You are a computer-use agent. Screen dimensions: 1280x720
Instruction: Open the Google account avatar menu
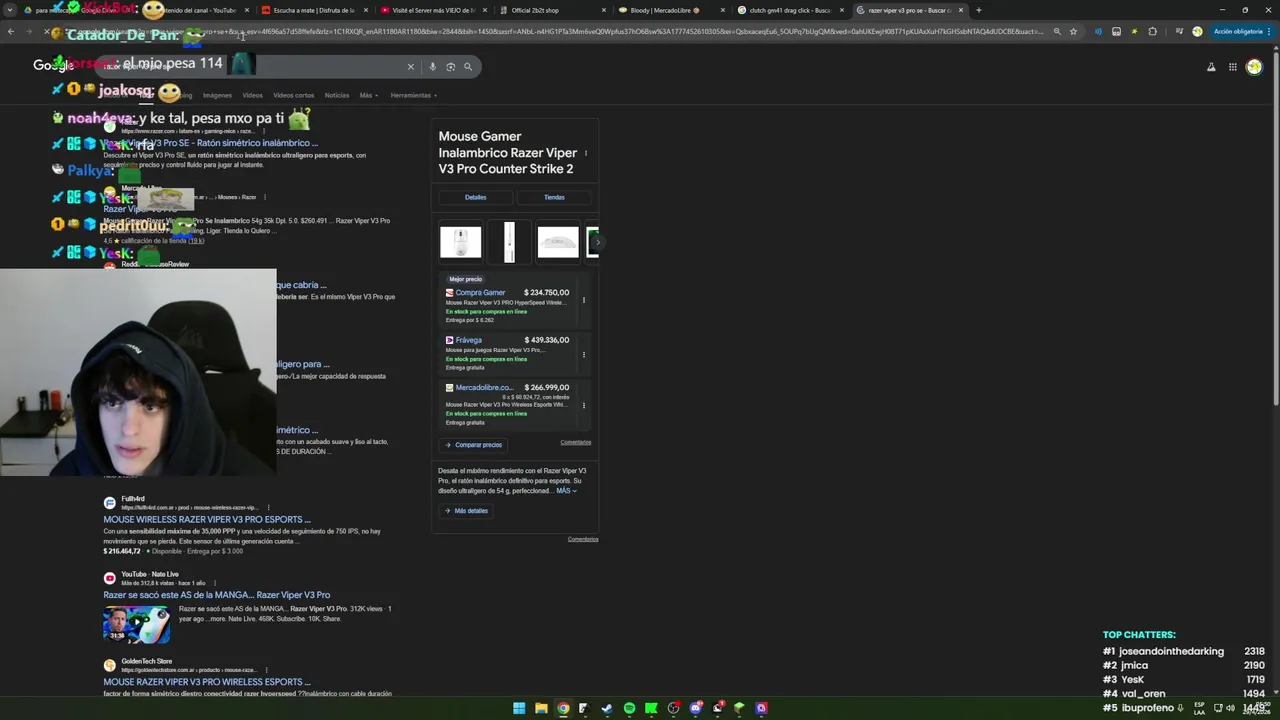point(1255,67)
